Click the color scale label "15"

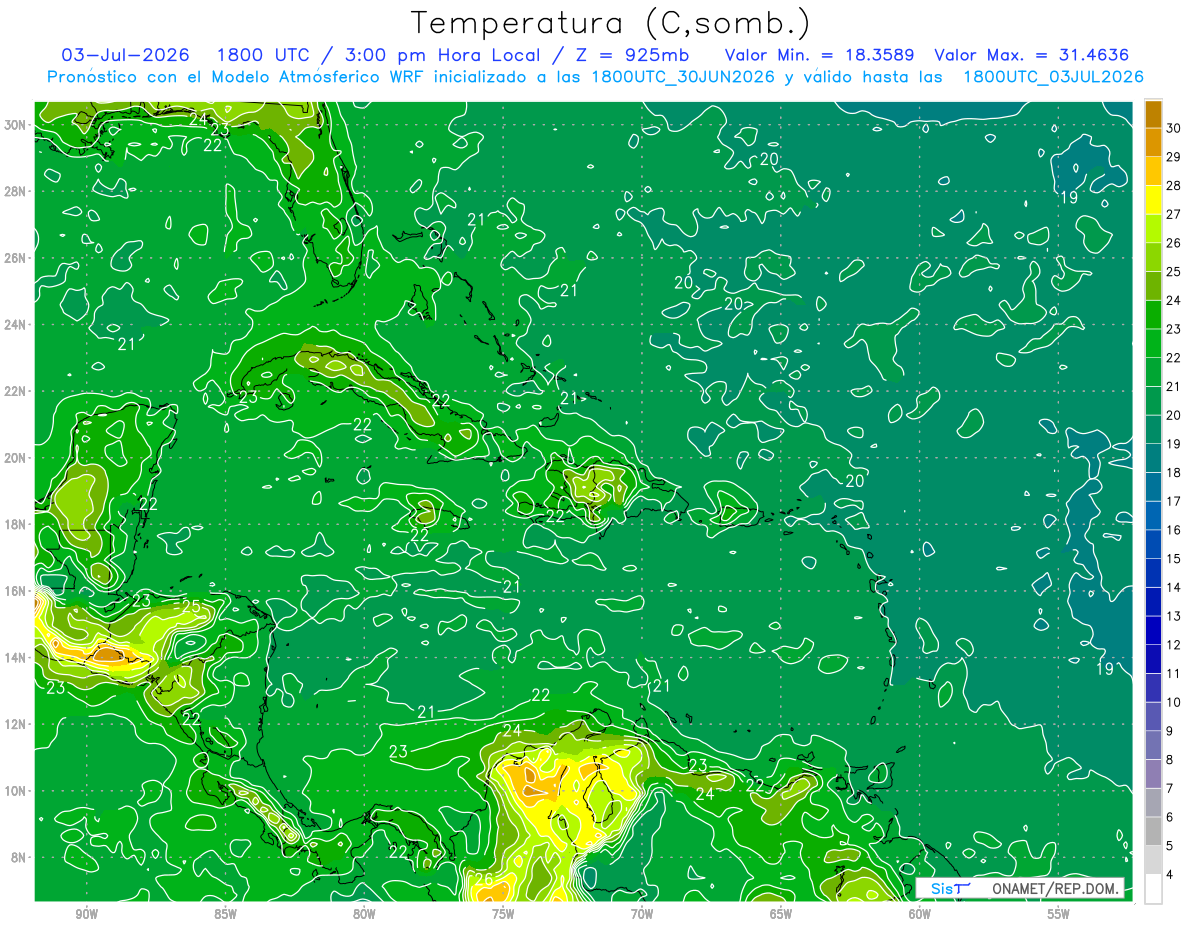tap(1173, 558)
